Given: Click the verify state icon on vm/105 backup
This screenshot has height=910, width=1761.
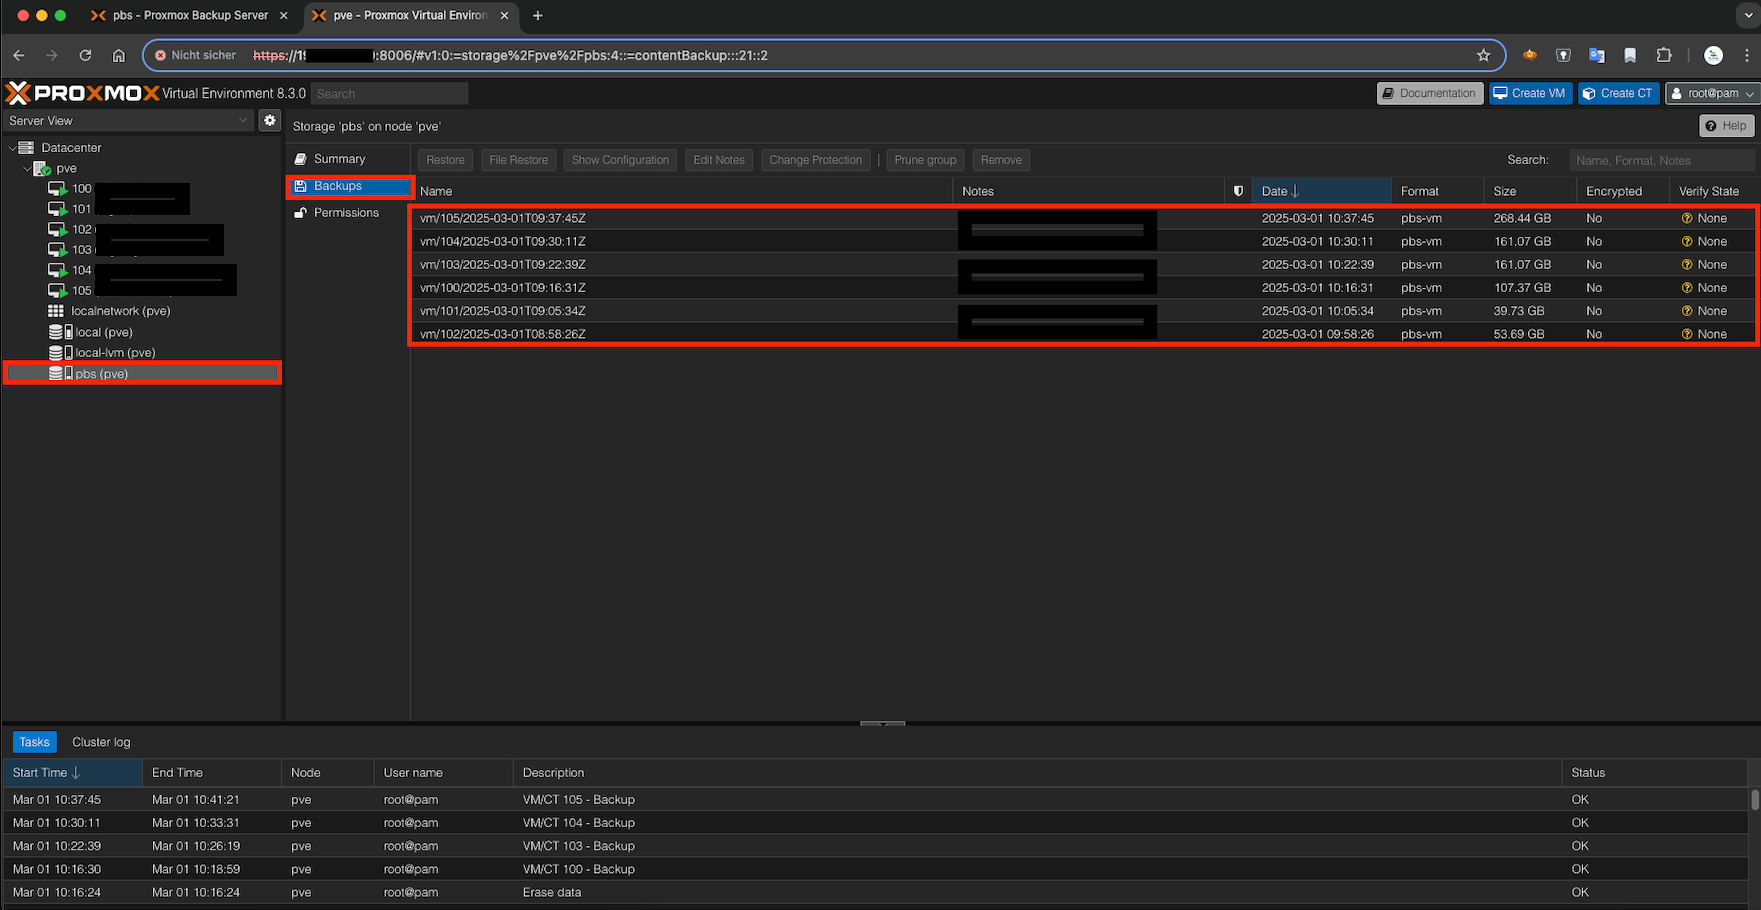Looking at the screenshot, I should pyautogui.click(x=1686, y=218).
